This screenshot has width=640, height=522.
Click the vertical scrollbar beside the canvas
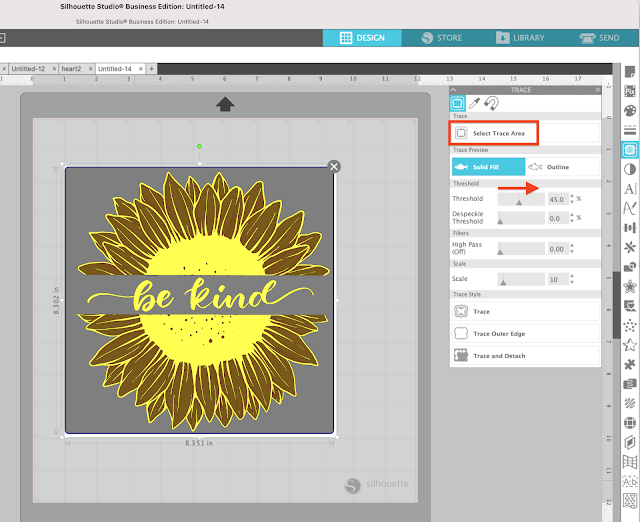617,305
